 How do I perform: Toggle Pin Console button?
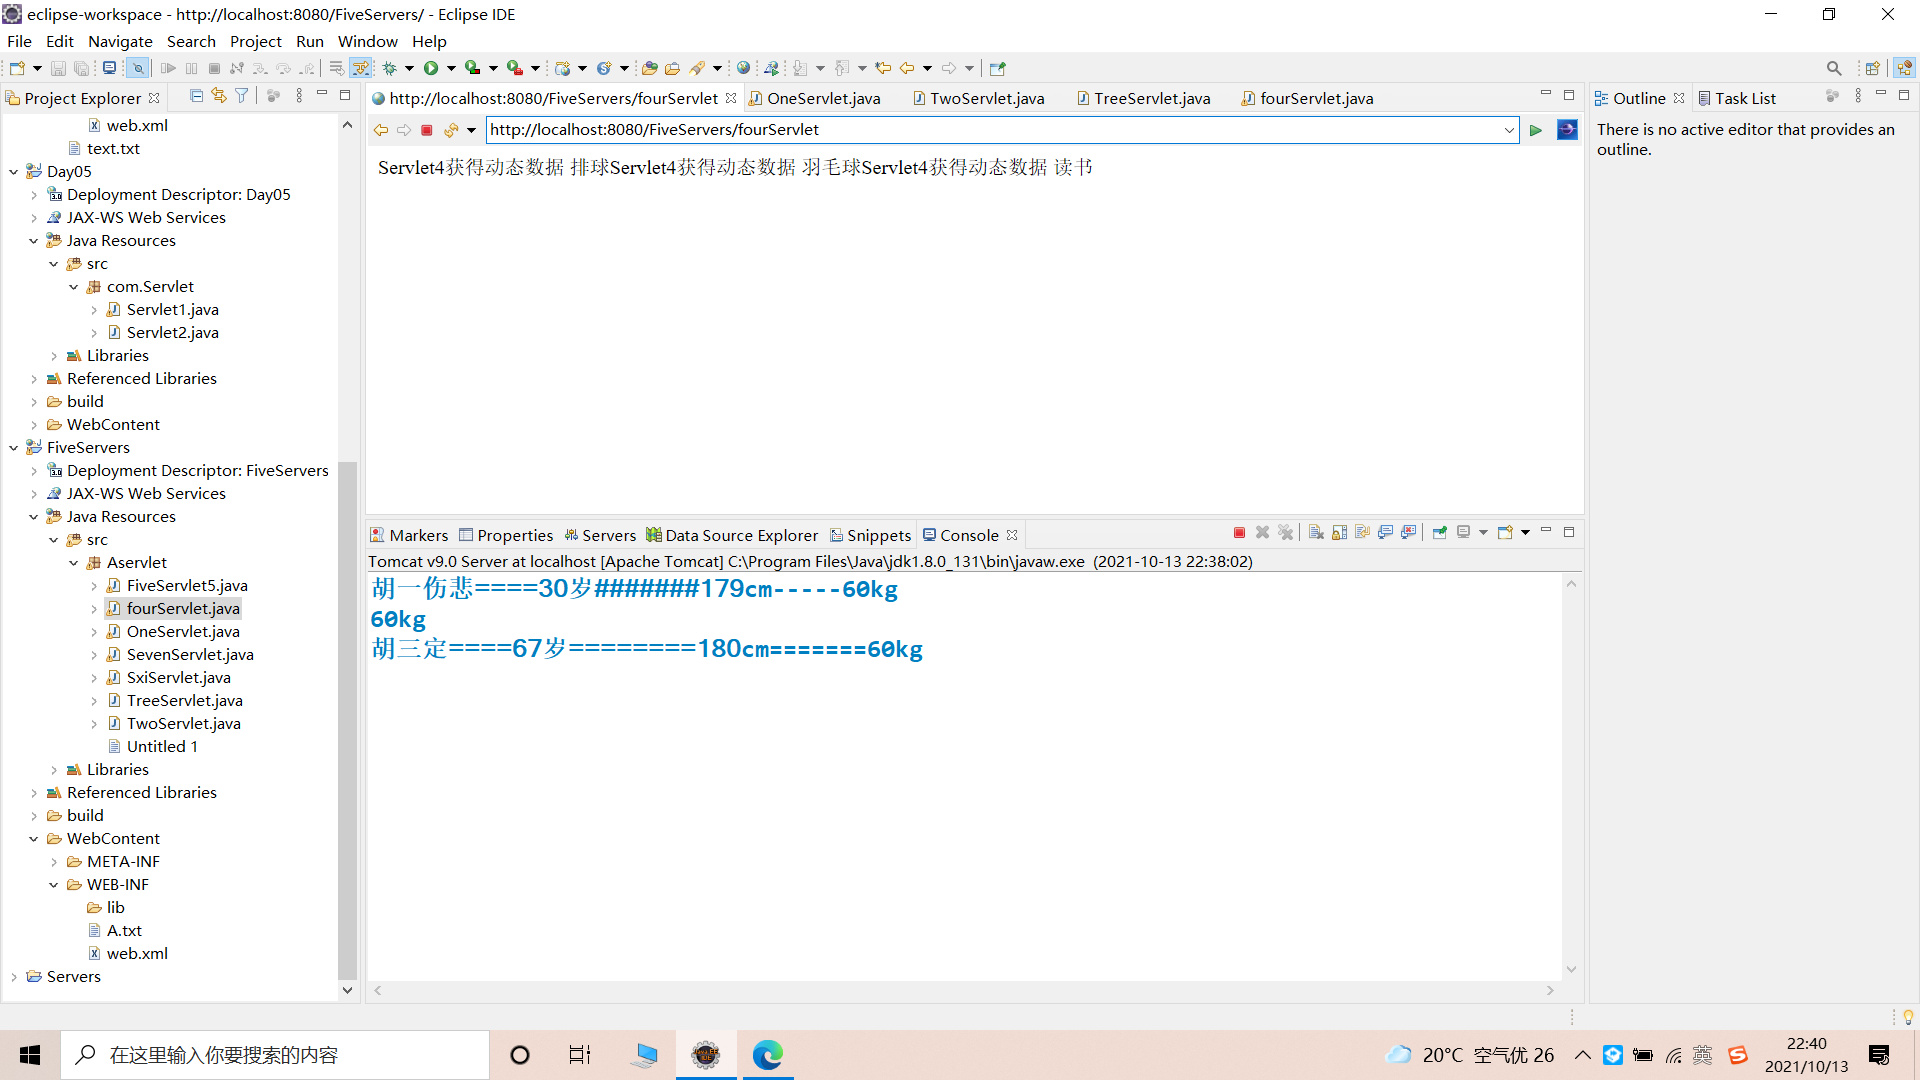click(1440, 533)
